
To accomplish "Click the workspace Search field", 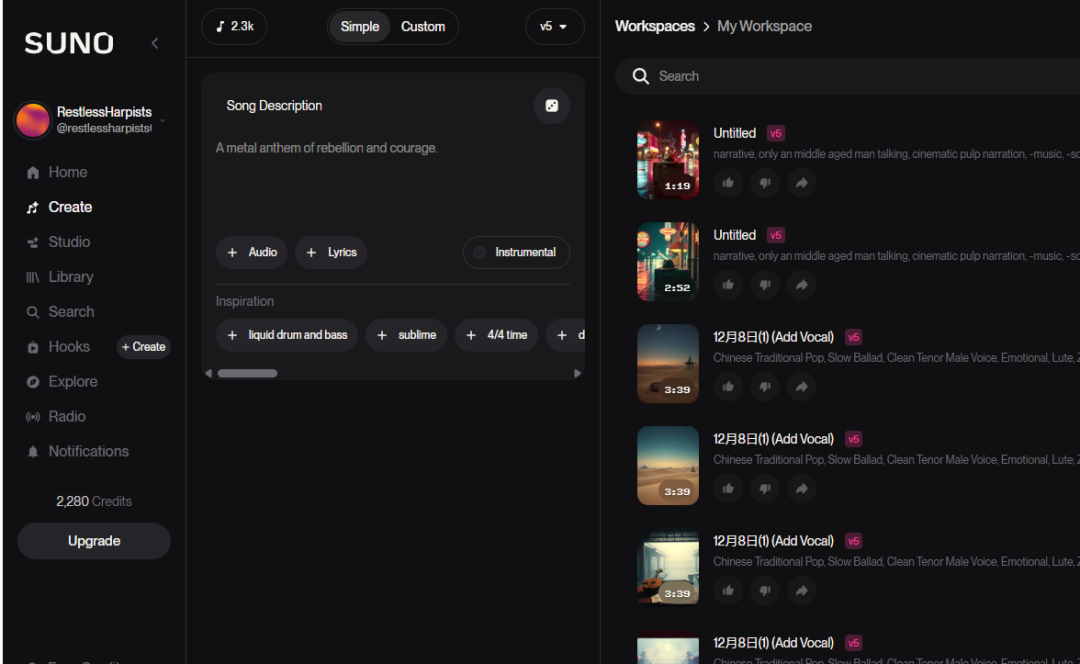I will 847,76.
